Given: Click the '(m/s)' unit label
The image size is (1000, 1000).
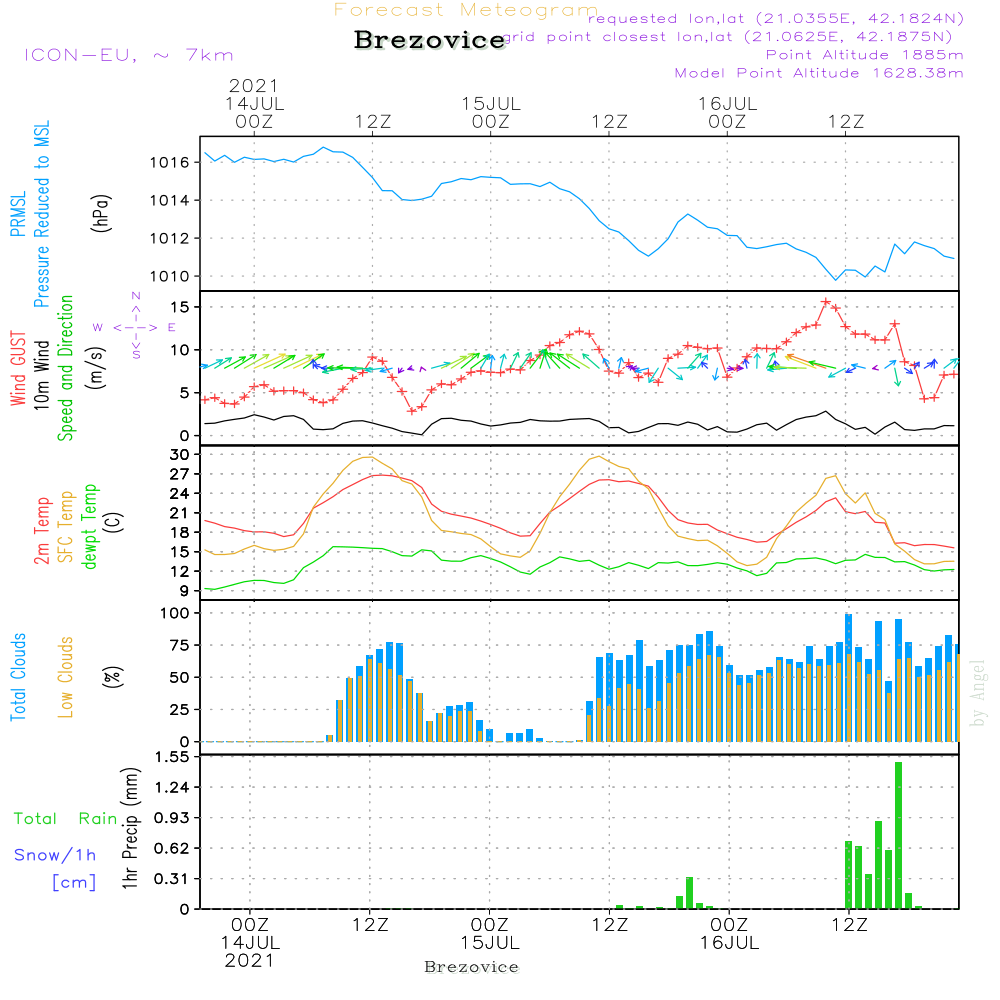Looking at the screenshot, I should (x=97, y=368).
